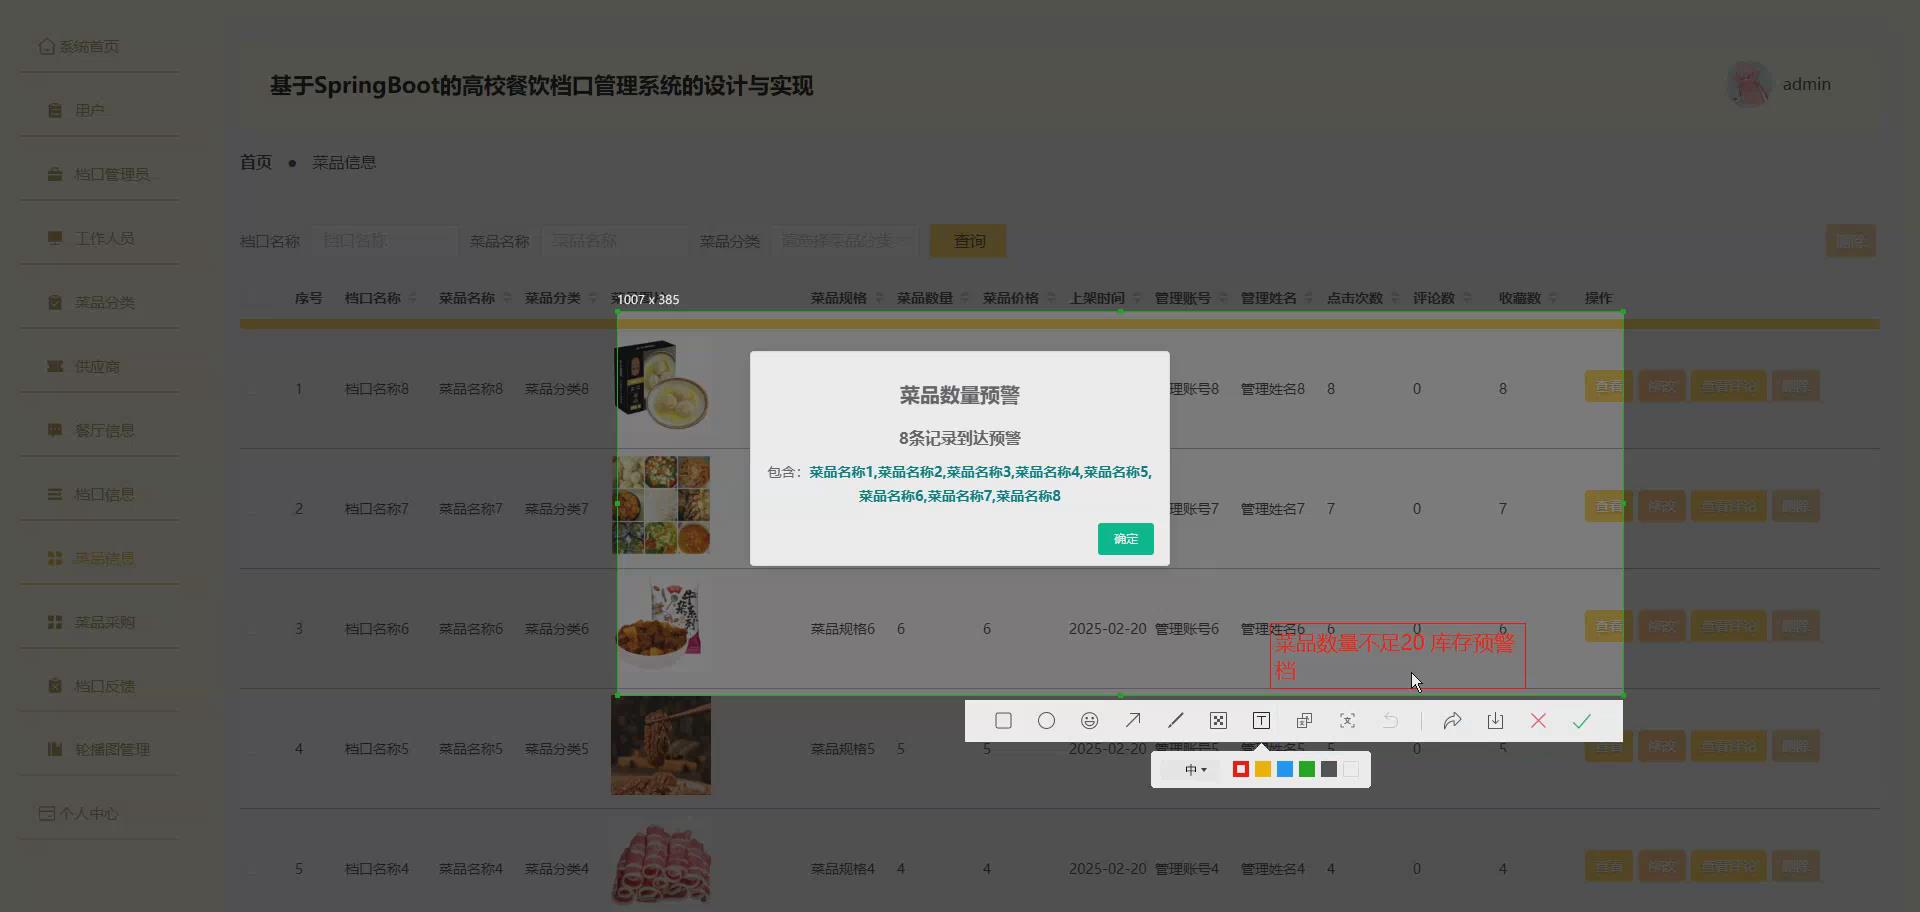Open the 档口信息 sidebar menu
This screenshot has height=912, width=1920.
click(100, 494)
